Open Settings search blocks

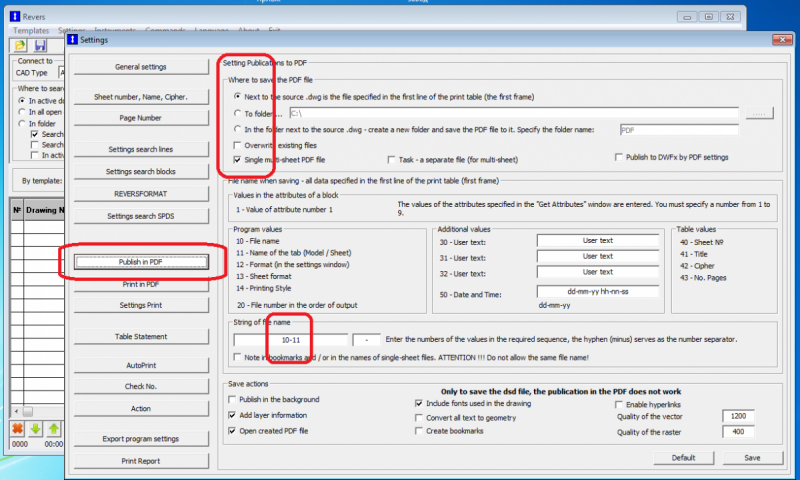(x=141, y=171)
